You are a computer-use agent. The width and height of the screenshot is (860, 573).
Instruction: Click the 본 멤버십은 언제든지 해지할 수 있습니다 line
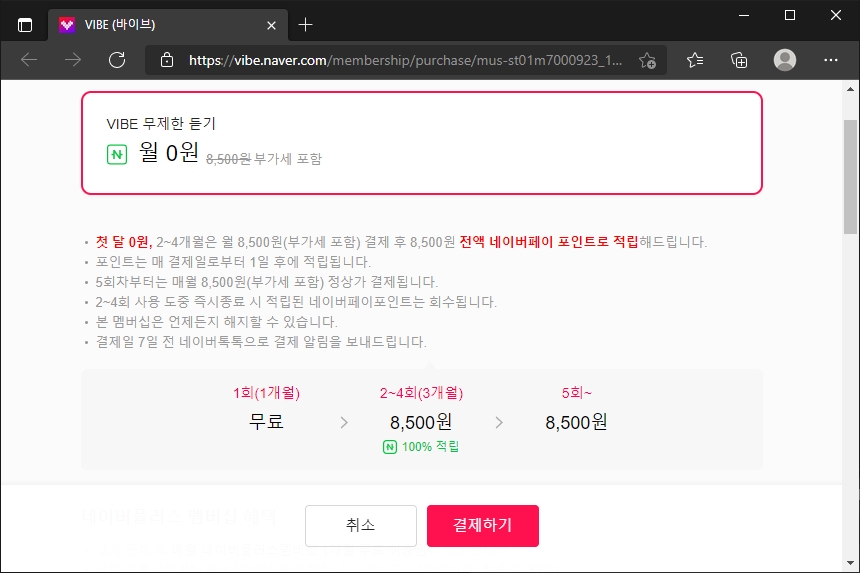coord(217,321)
